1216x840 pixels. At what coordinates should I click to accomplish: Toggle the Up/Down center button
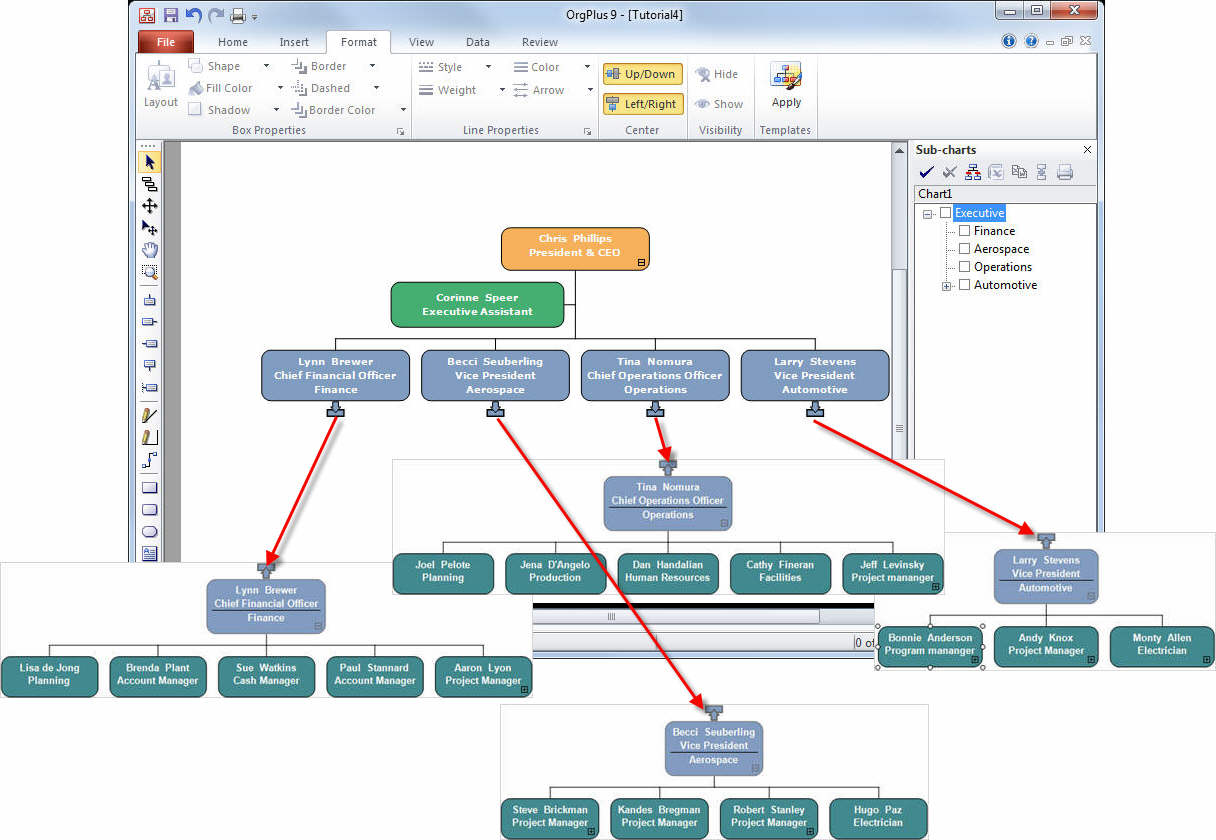[x=642, y=74]
